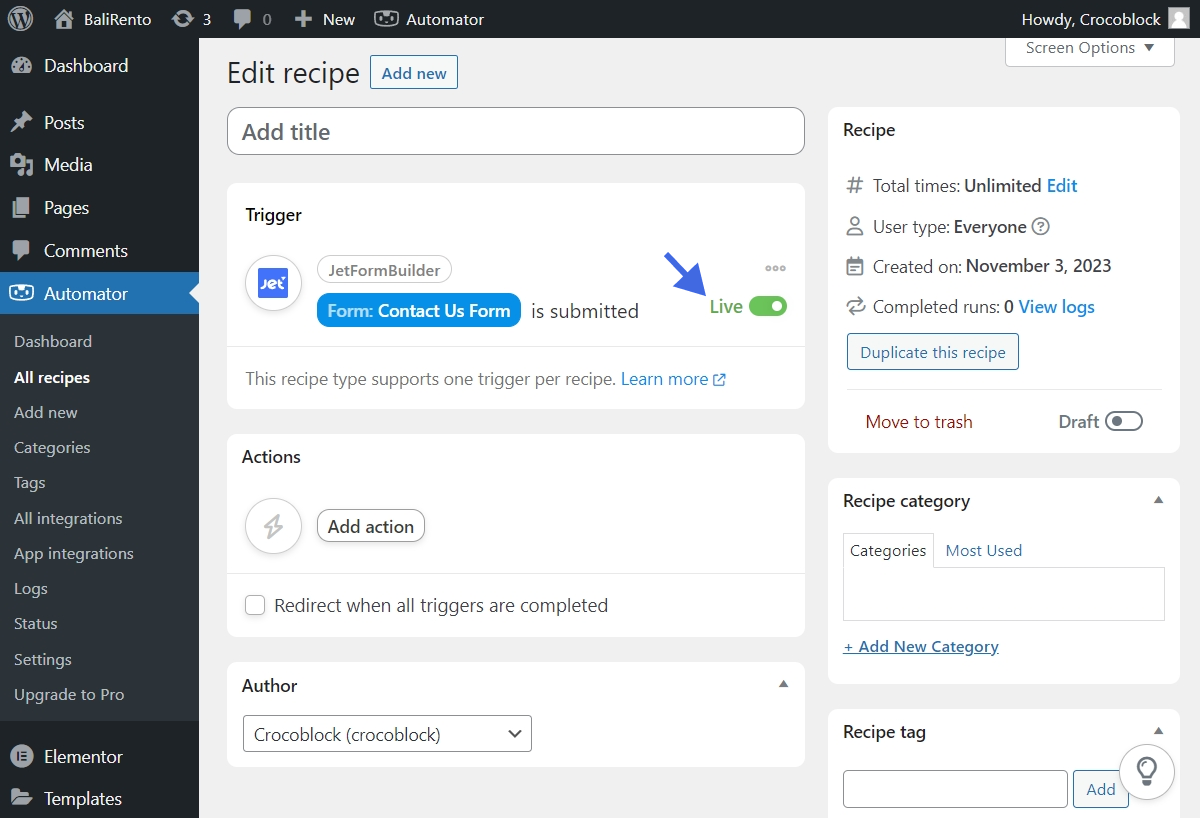This screenshot has width=1200, height=818.
Task: Expand the Screen Options panel
Action: (x=1089, y=48)
